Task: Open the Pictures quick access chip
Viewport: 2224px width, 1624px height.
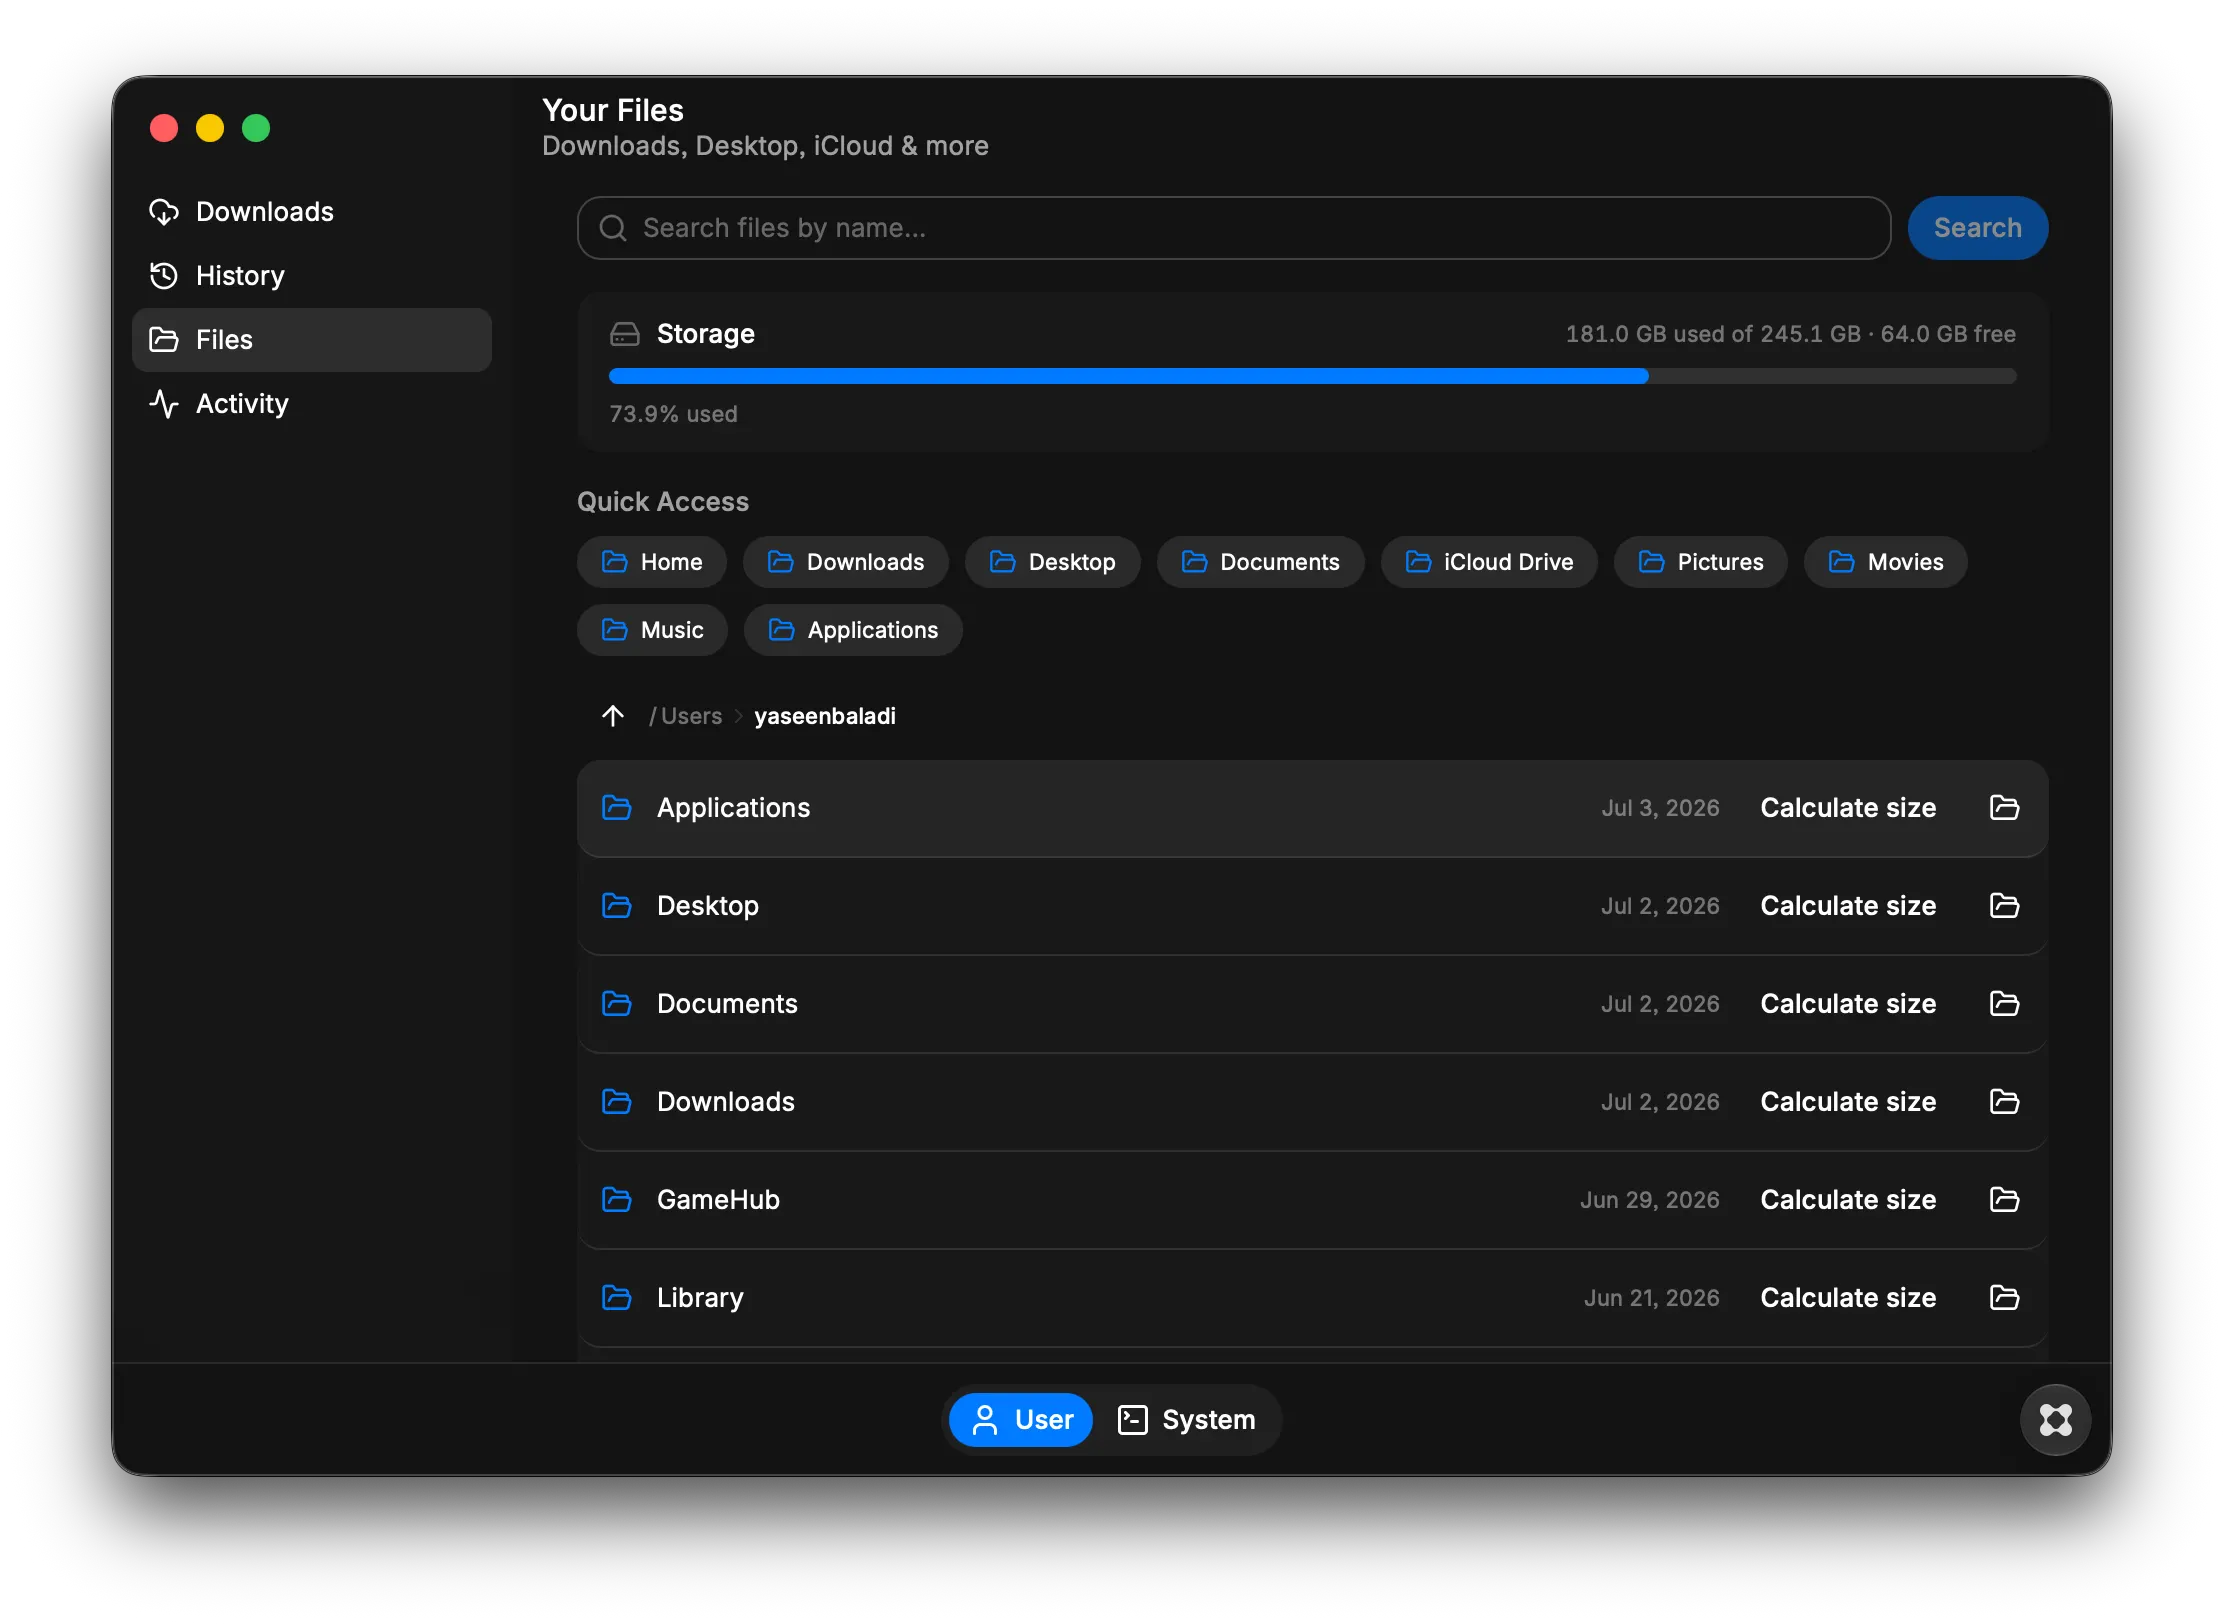Action: (1700, 562)
